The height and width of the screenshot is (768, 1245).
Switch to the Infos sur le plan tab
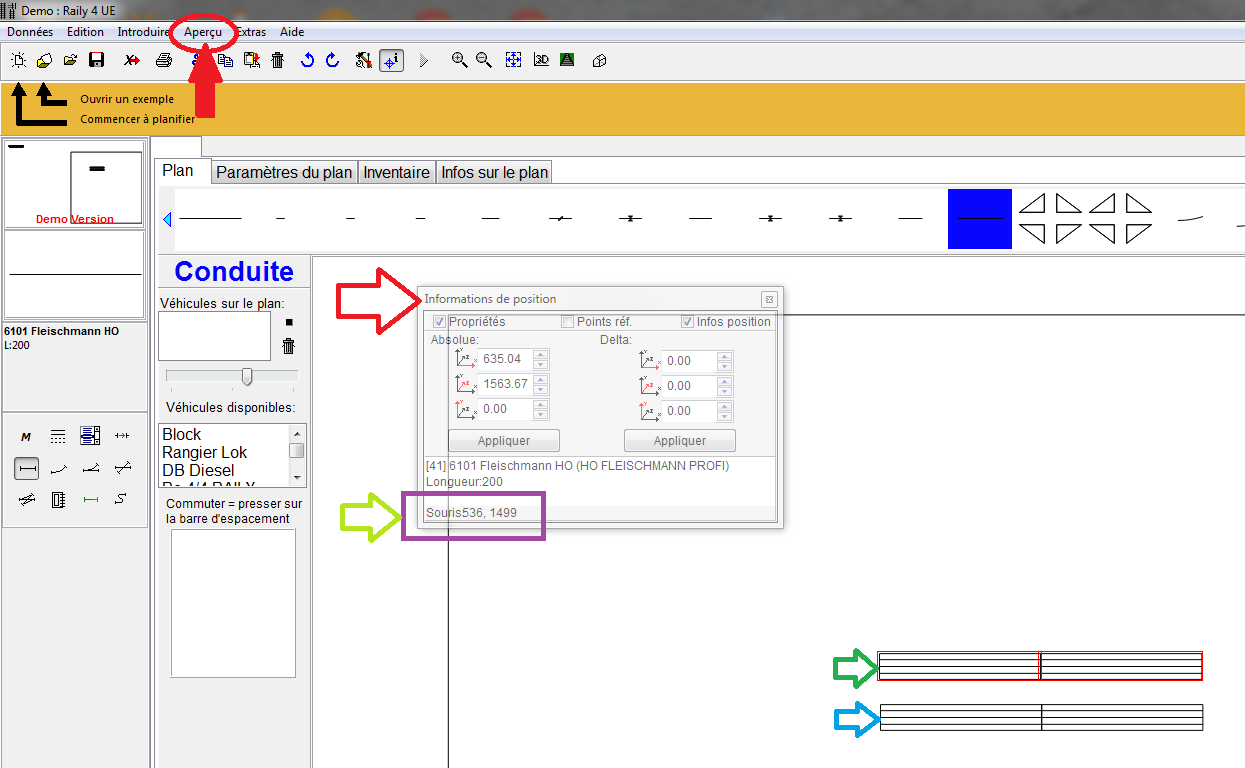494,172
